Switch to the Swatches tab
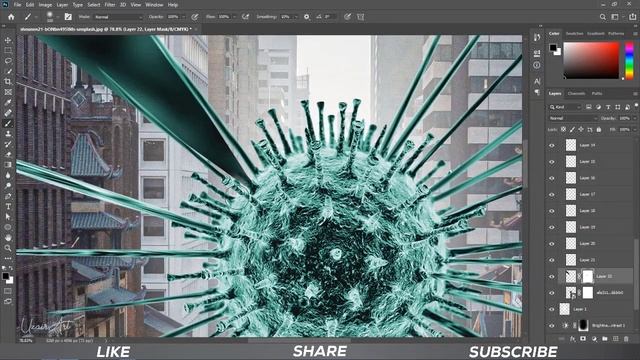 pyautogui.click(x=574, y=33)
